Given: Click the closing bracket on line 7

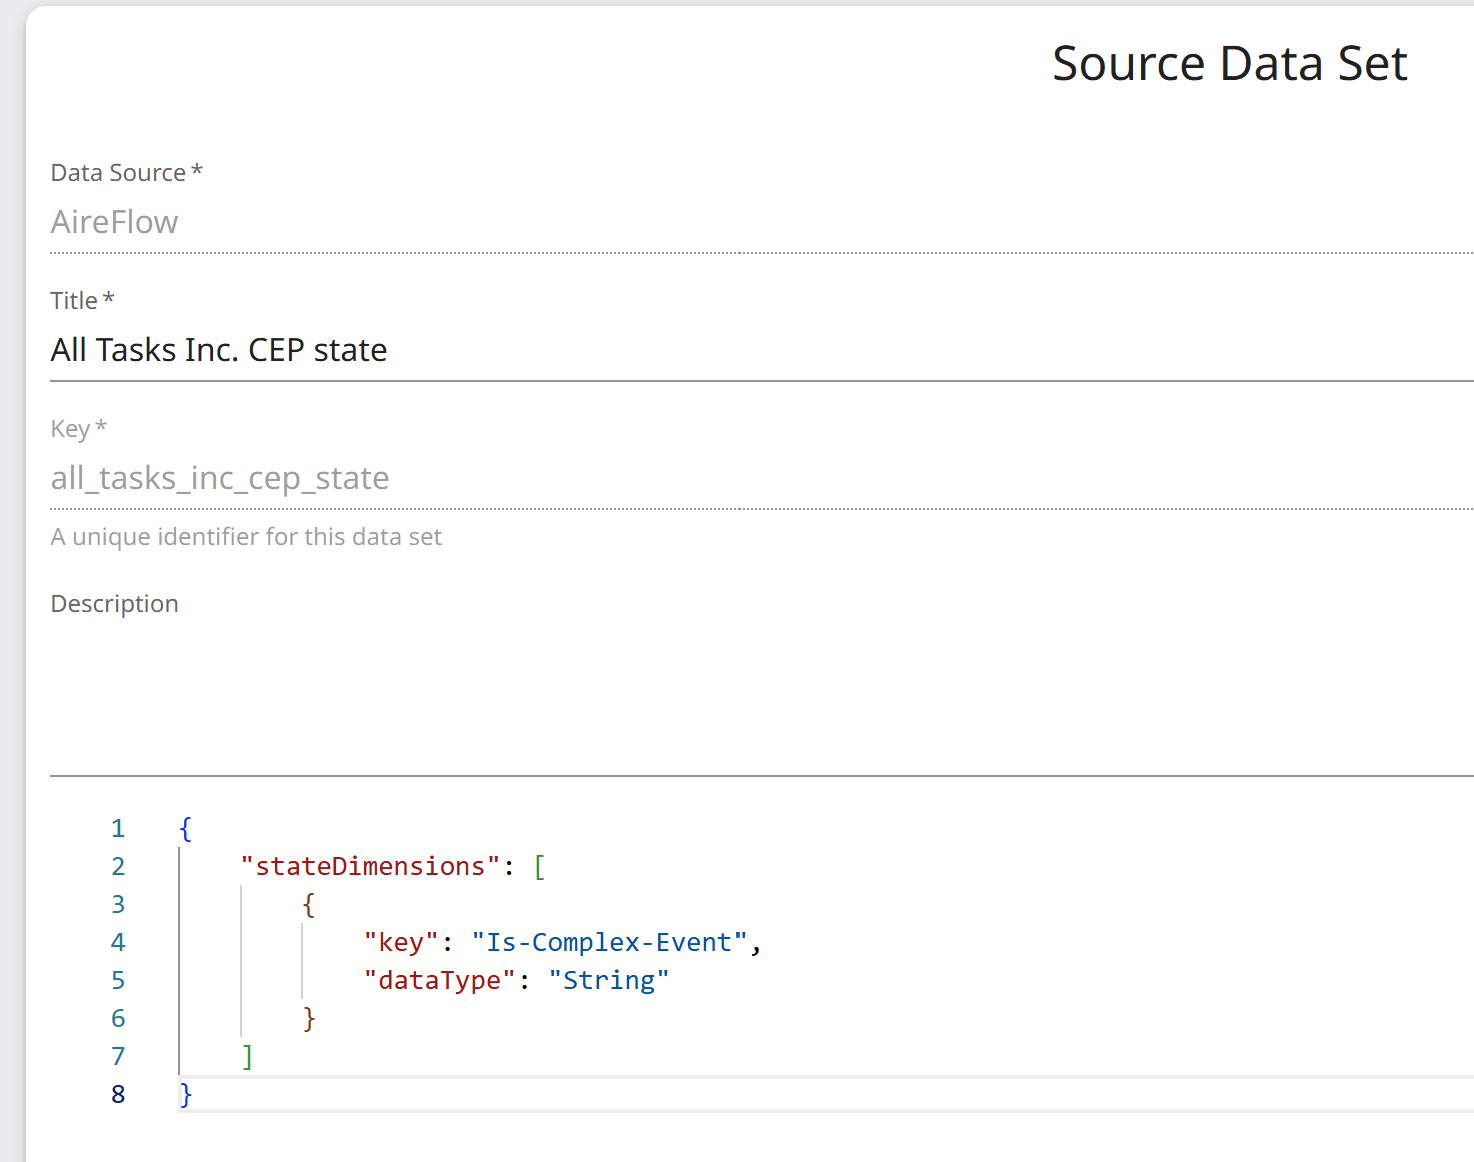Looking at the screenshot, I should (247, 1056).
